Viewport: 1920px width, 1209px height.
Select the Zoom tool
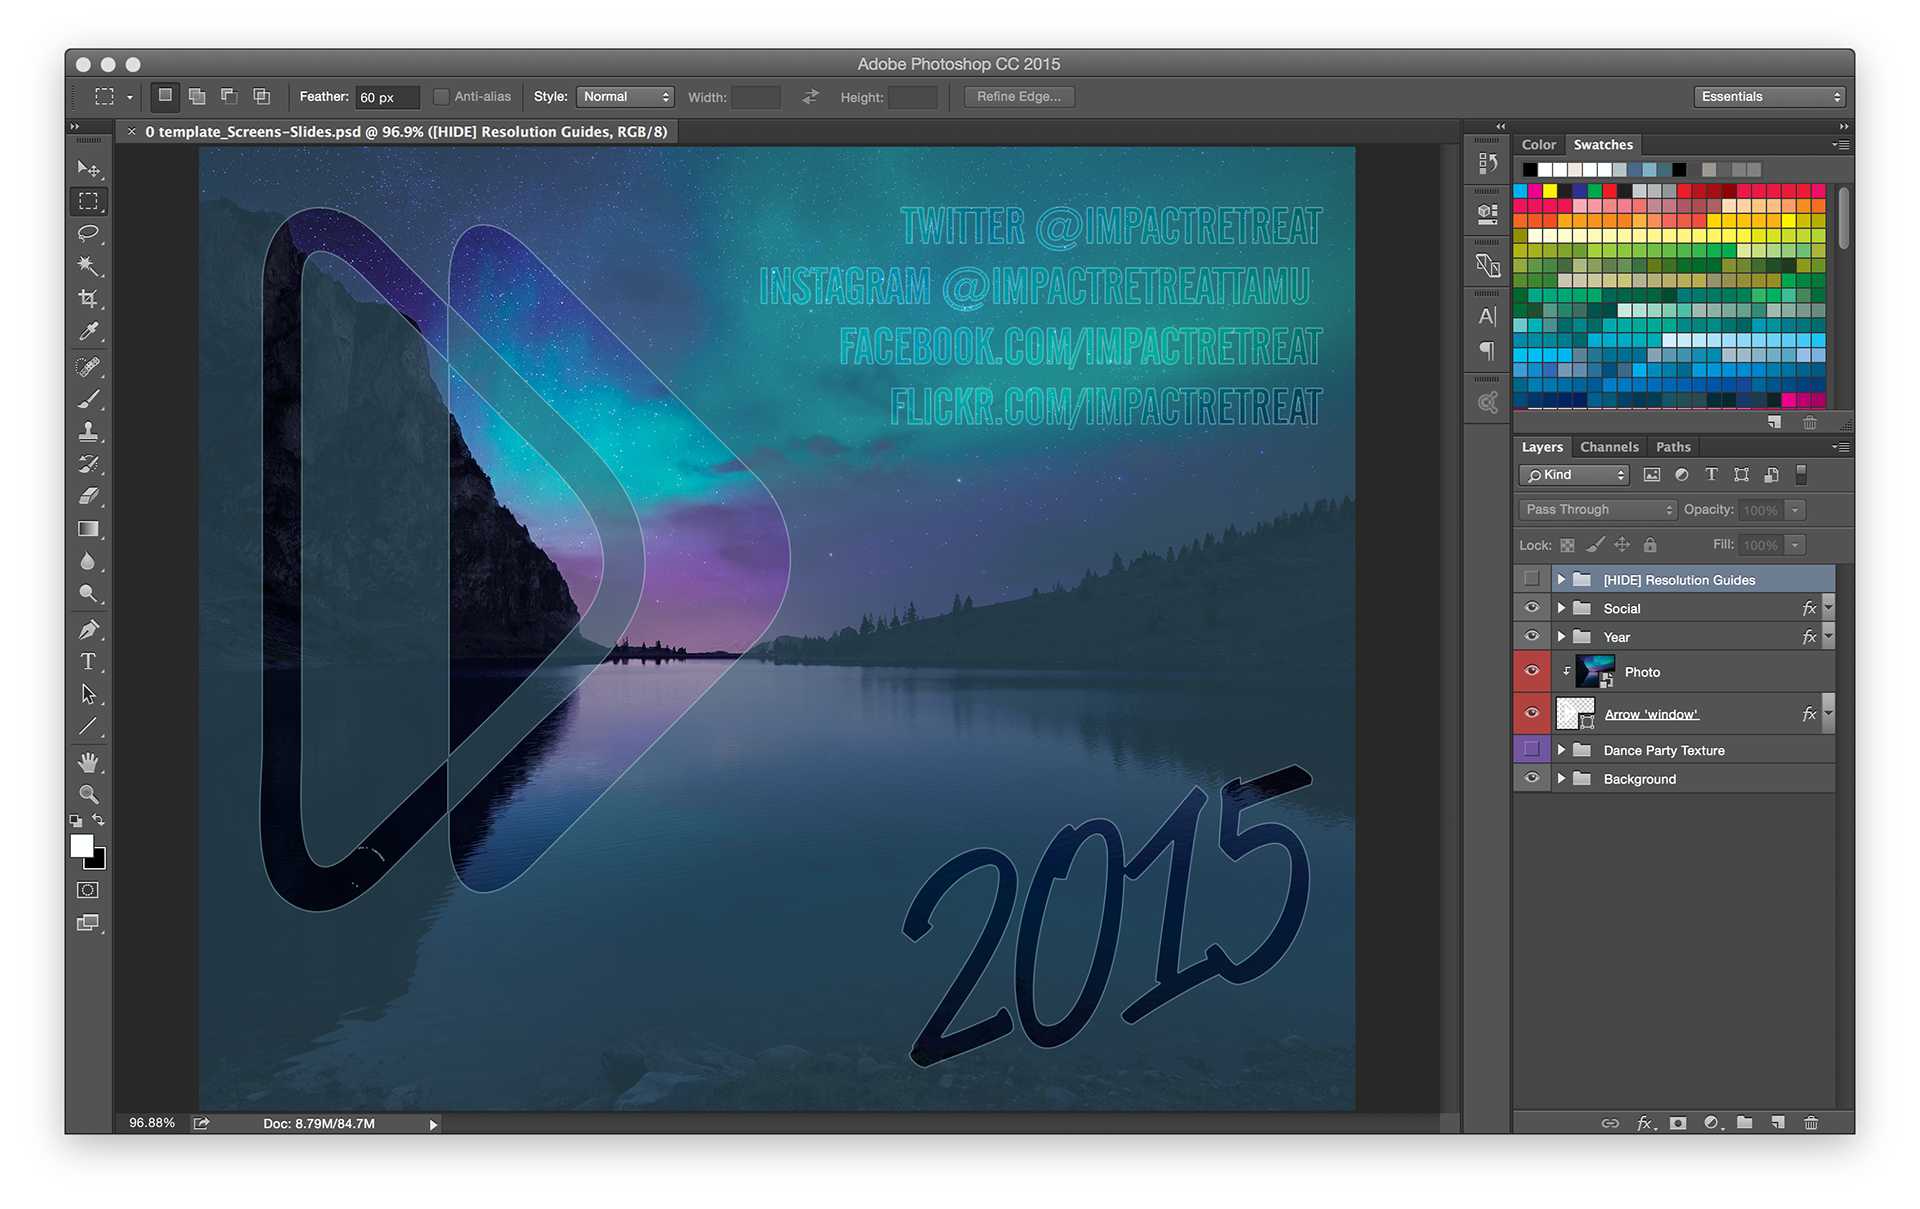click(x=89, y=795)
